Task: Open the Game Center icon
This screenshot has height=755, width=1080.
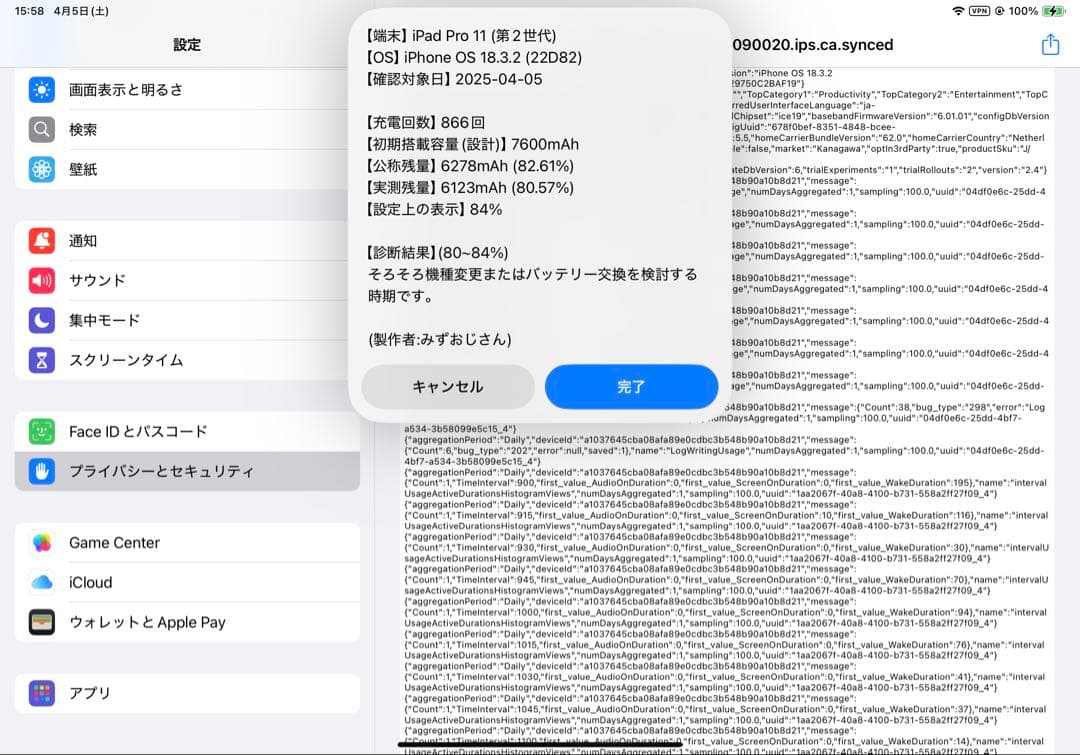Action: pos(40,543)
